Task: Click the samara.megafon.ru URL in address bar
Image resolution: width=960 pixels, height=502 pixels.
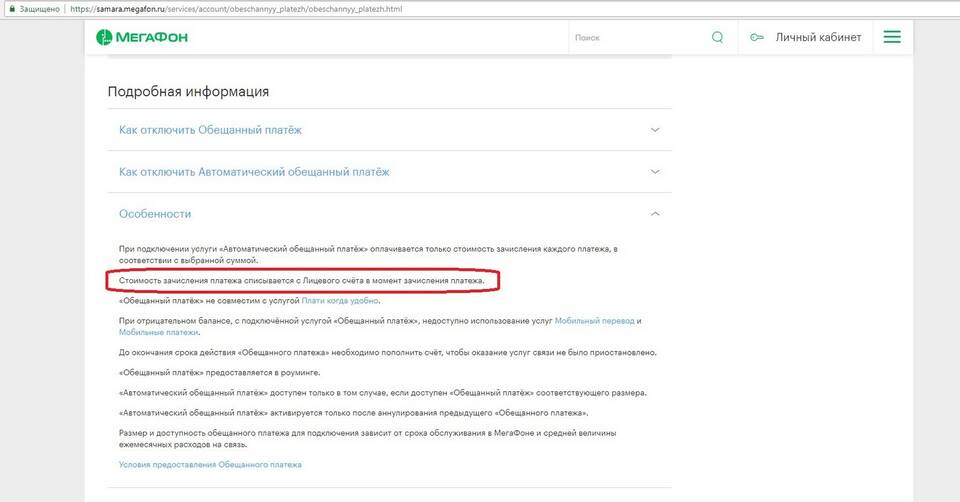Action: (236, 9)
